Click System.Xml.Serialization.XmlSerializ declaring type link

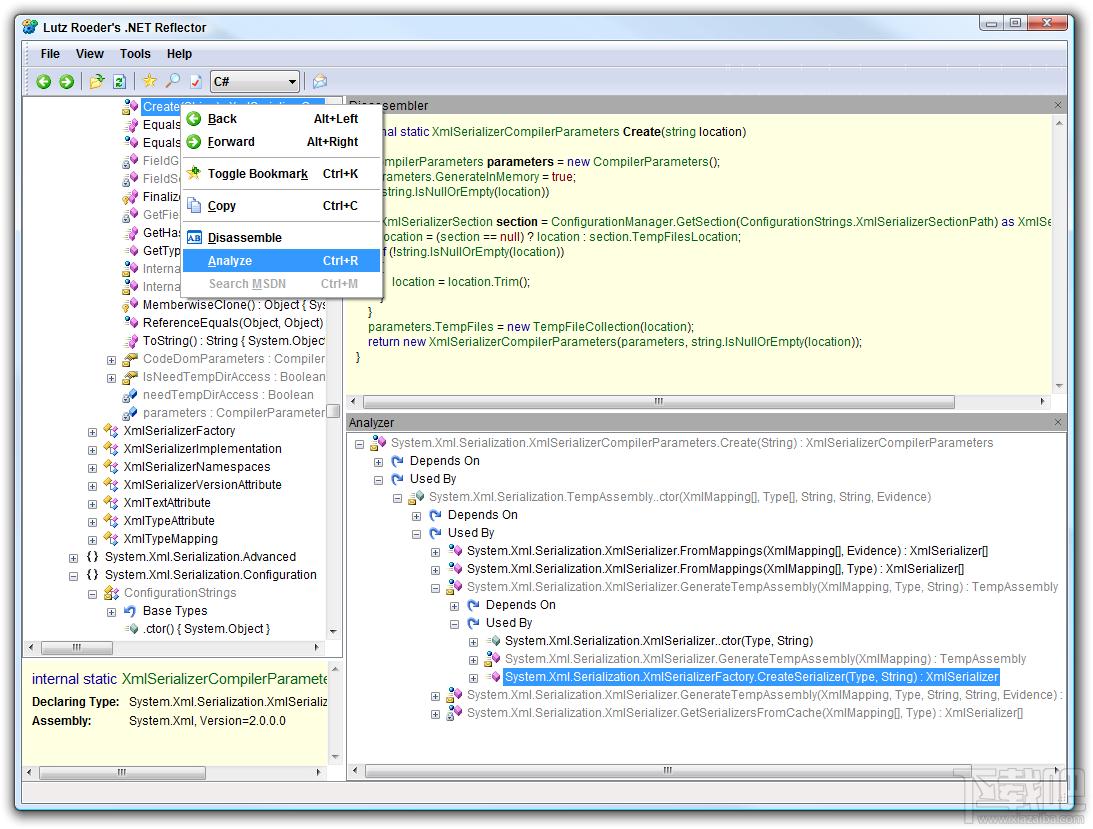(x=228, y=702)
